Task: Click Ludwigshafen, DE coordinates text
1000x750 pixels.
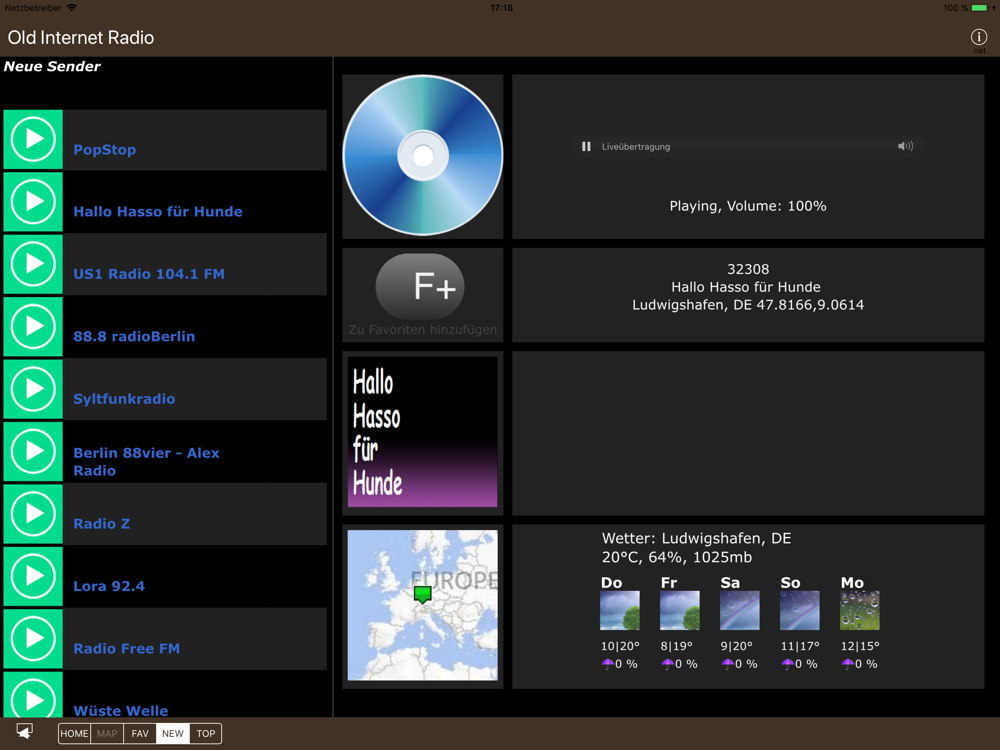Action: [748, 305]
